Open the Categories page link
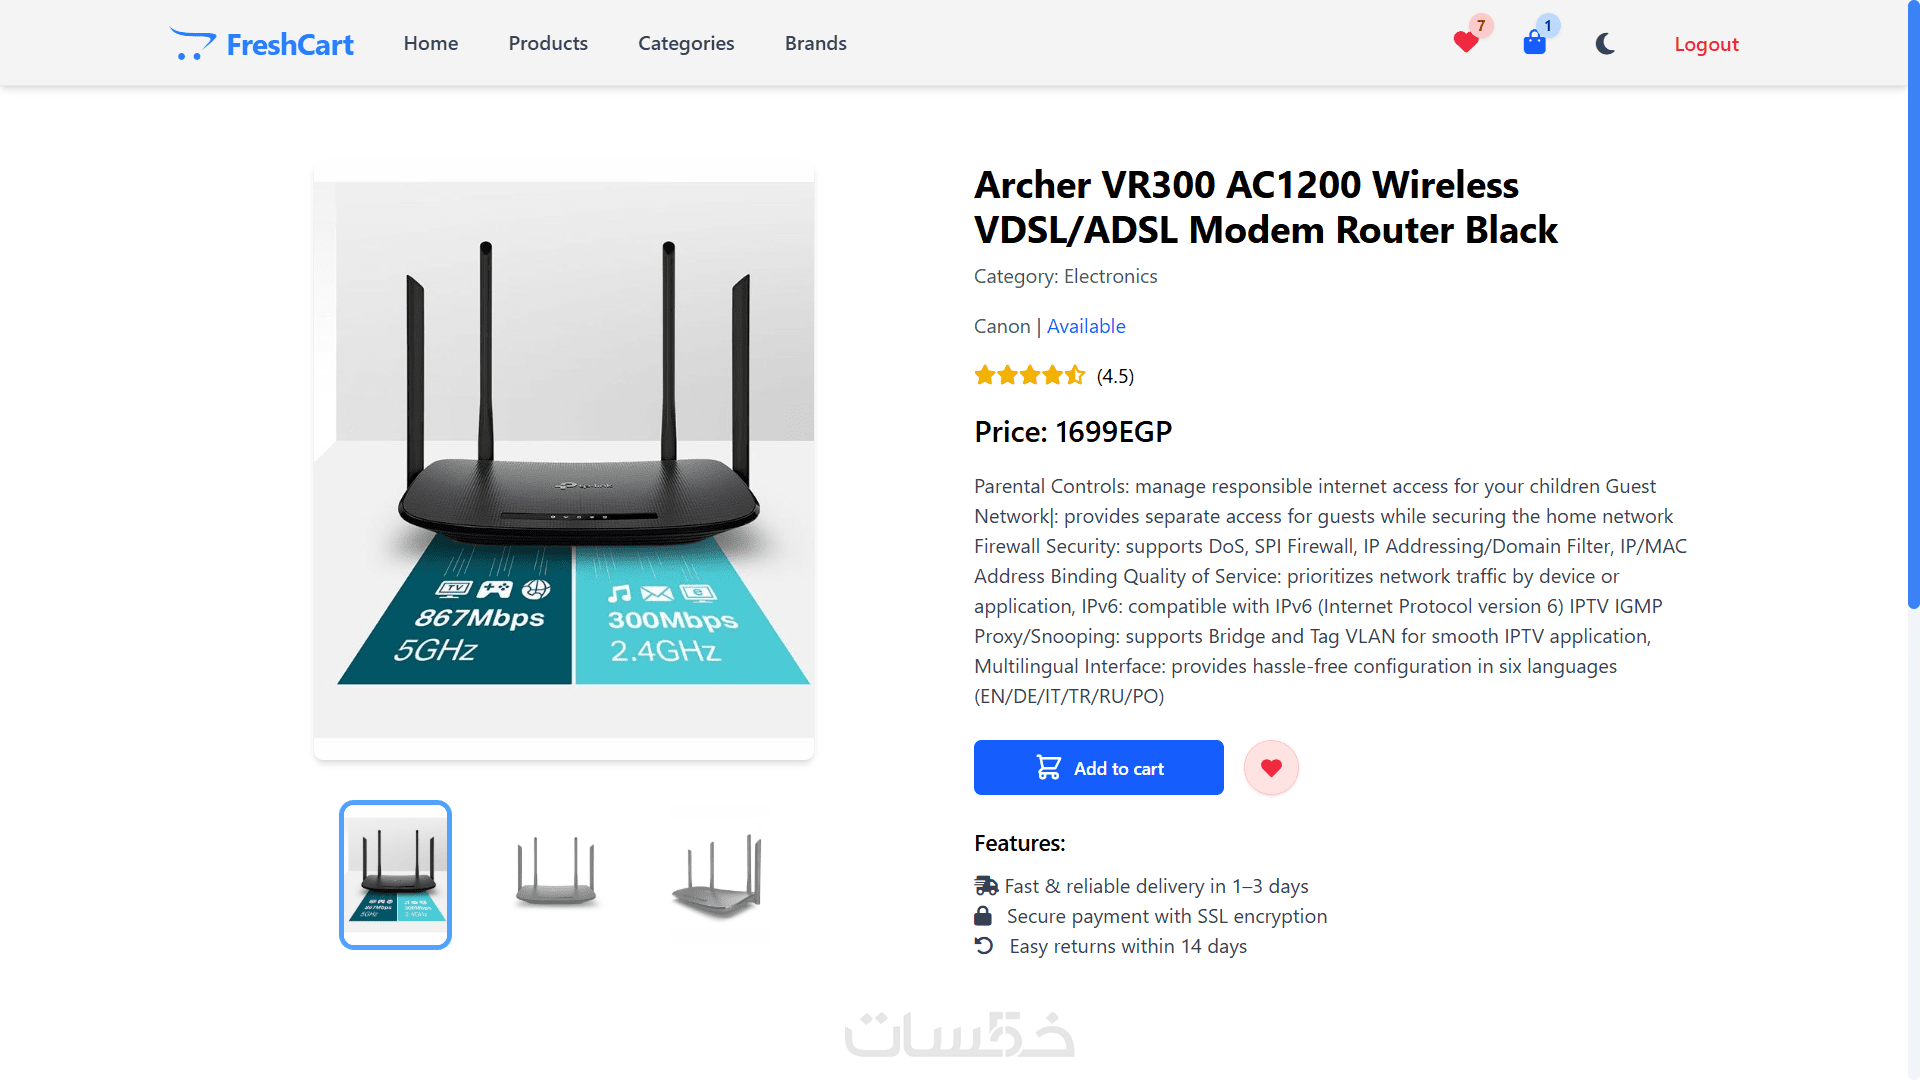1920x1080 pixels. click(x=686, y=43)
